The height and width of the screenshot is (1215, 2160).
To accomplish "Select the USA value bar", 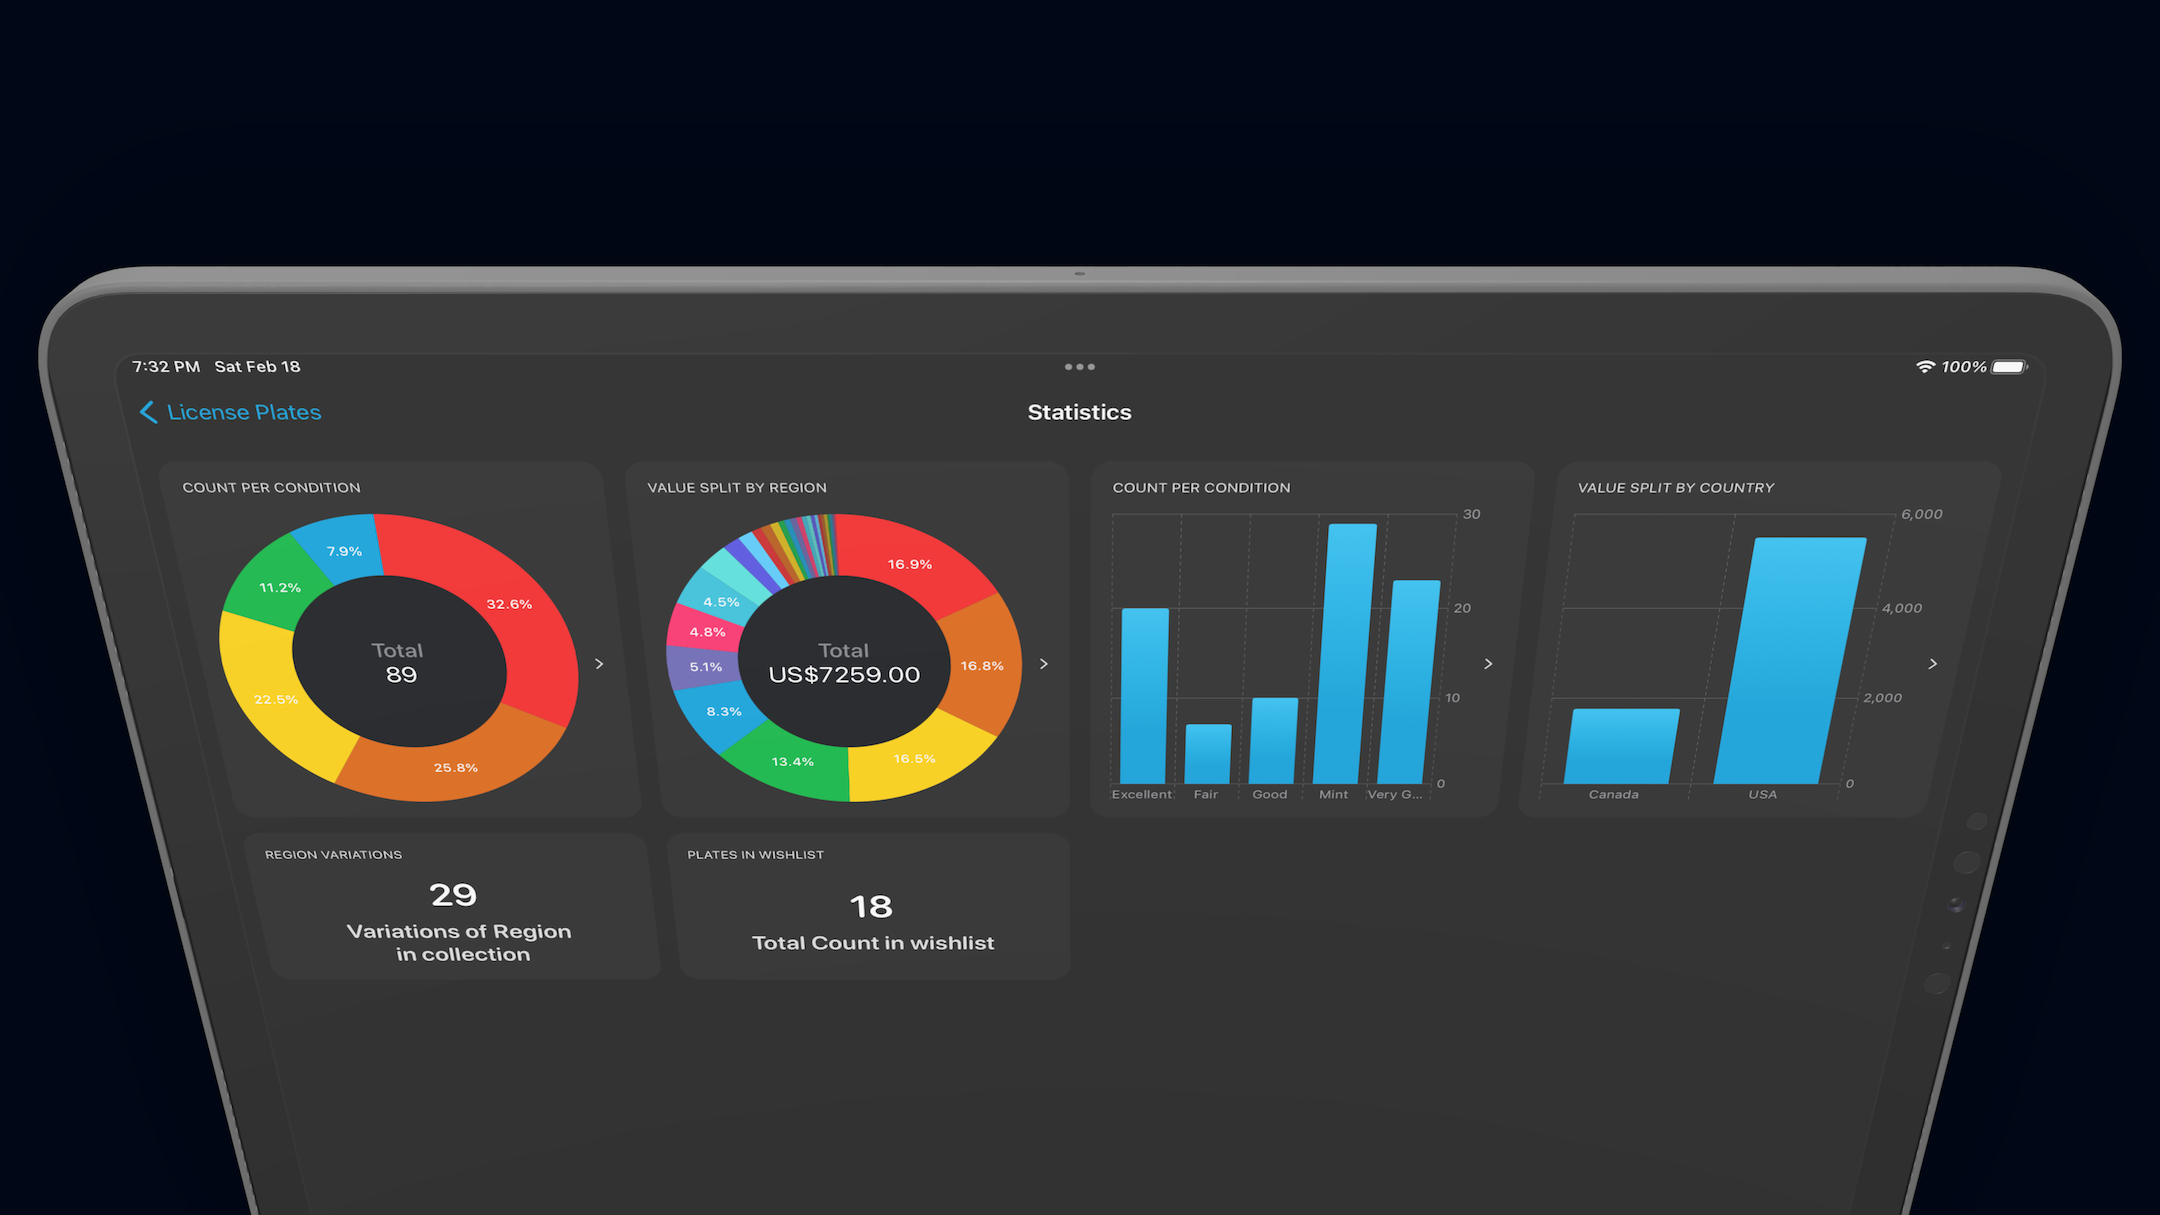I will (1790, 660).
